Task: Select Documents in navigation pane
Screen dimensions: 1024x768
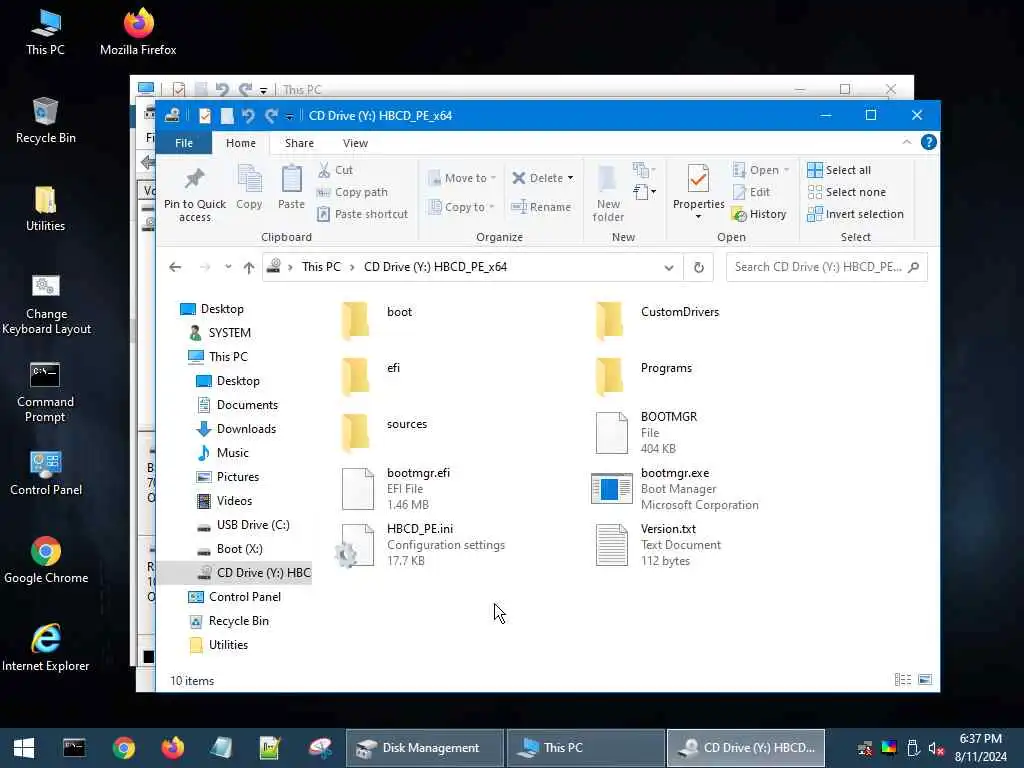Action: pos(247,405)
